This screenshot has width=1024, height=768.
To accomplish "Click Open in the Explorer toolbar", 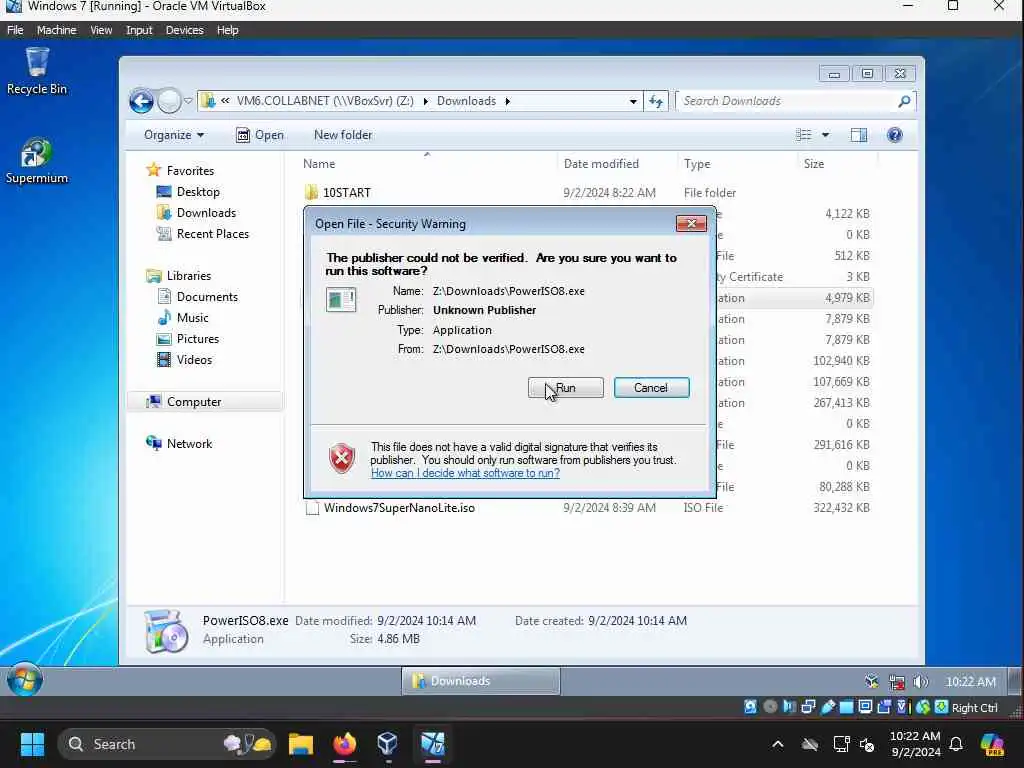I will pyautogui.click(x=260, y=135).
